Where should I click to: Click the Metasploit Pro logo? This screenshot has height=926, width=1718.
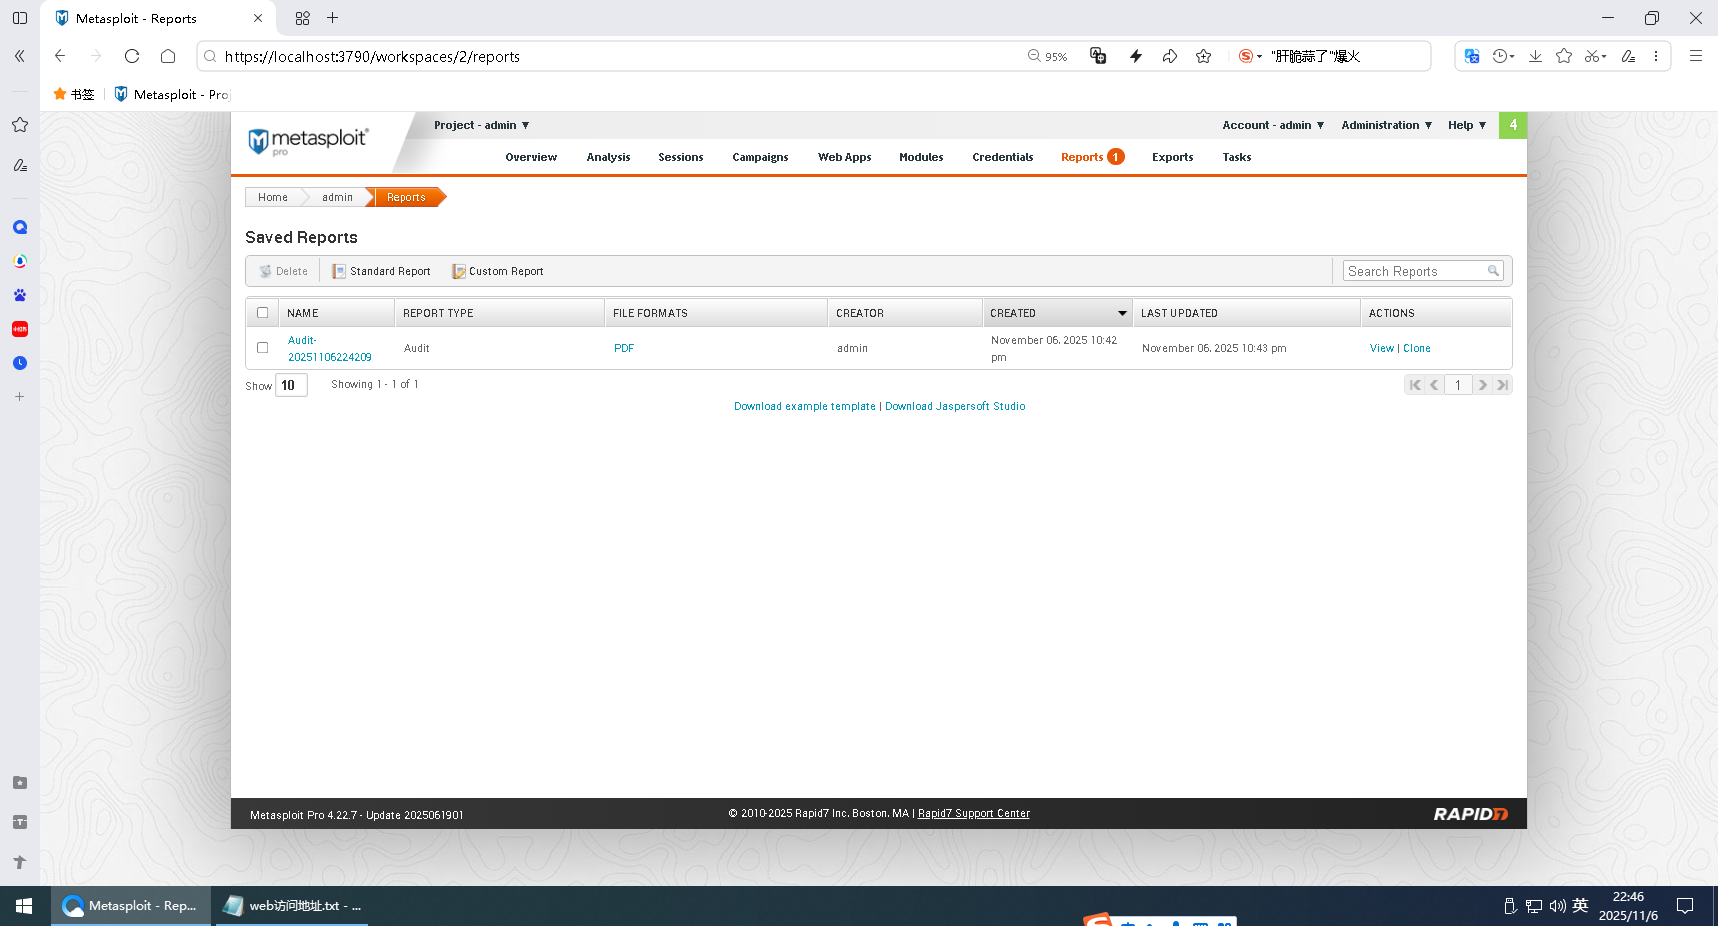coord(308,141)
